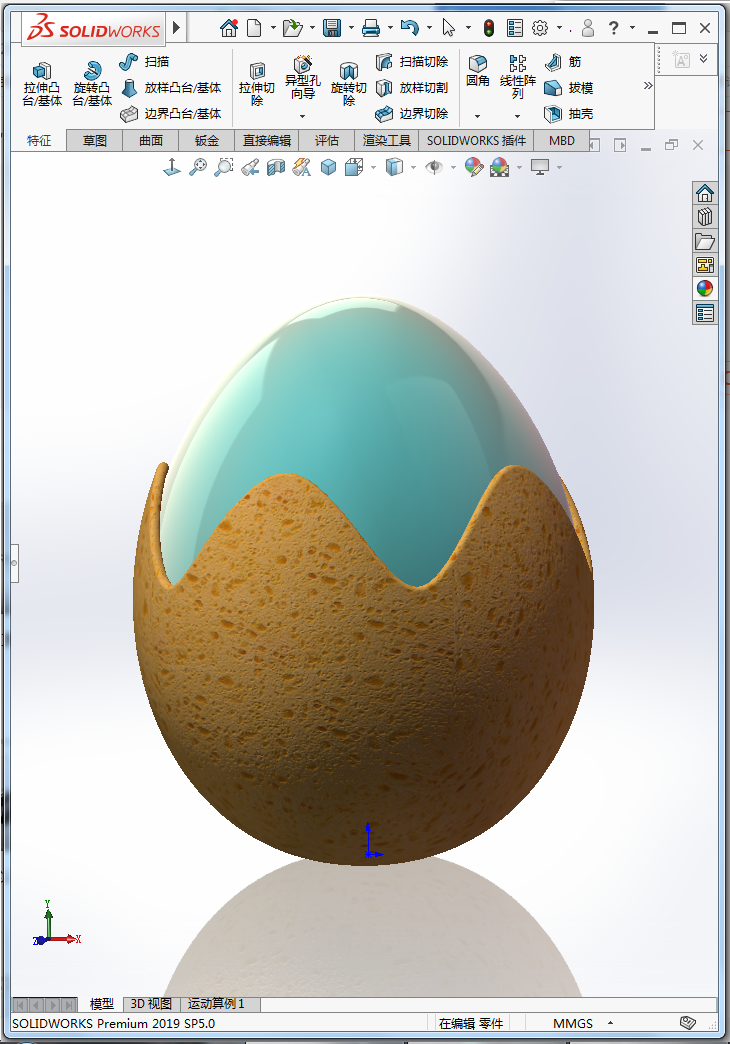Open SOLIDWORKS Resources home in task pane
Image resolution: width=730 pixels, height=1044 pixels.
pos(705,194)
